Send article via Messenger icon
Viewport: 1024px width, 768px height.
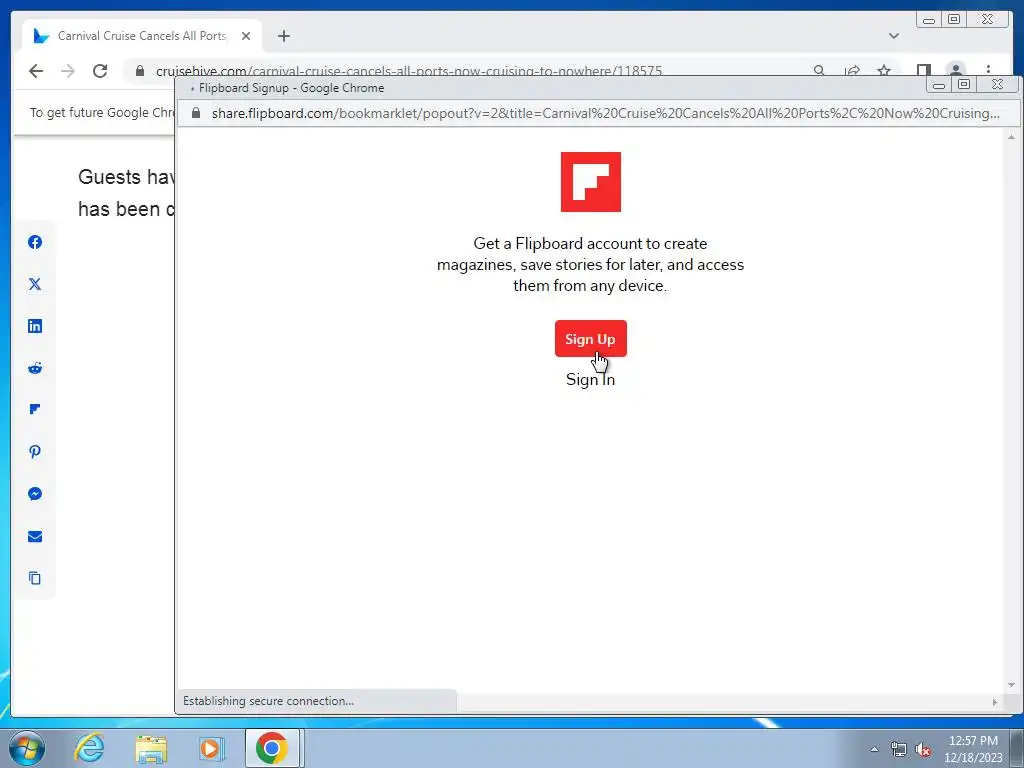(35, 494)
